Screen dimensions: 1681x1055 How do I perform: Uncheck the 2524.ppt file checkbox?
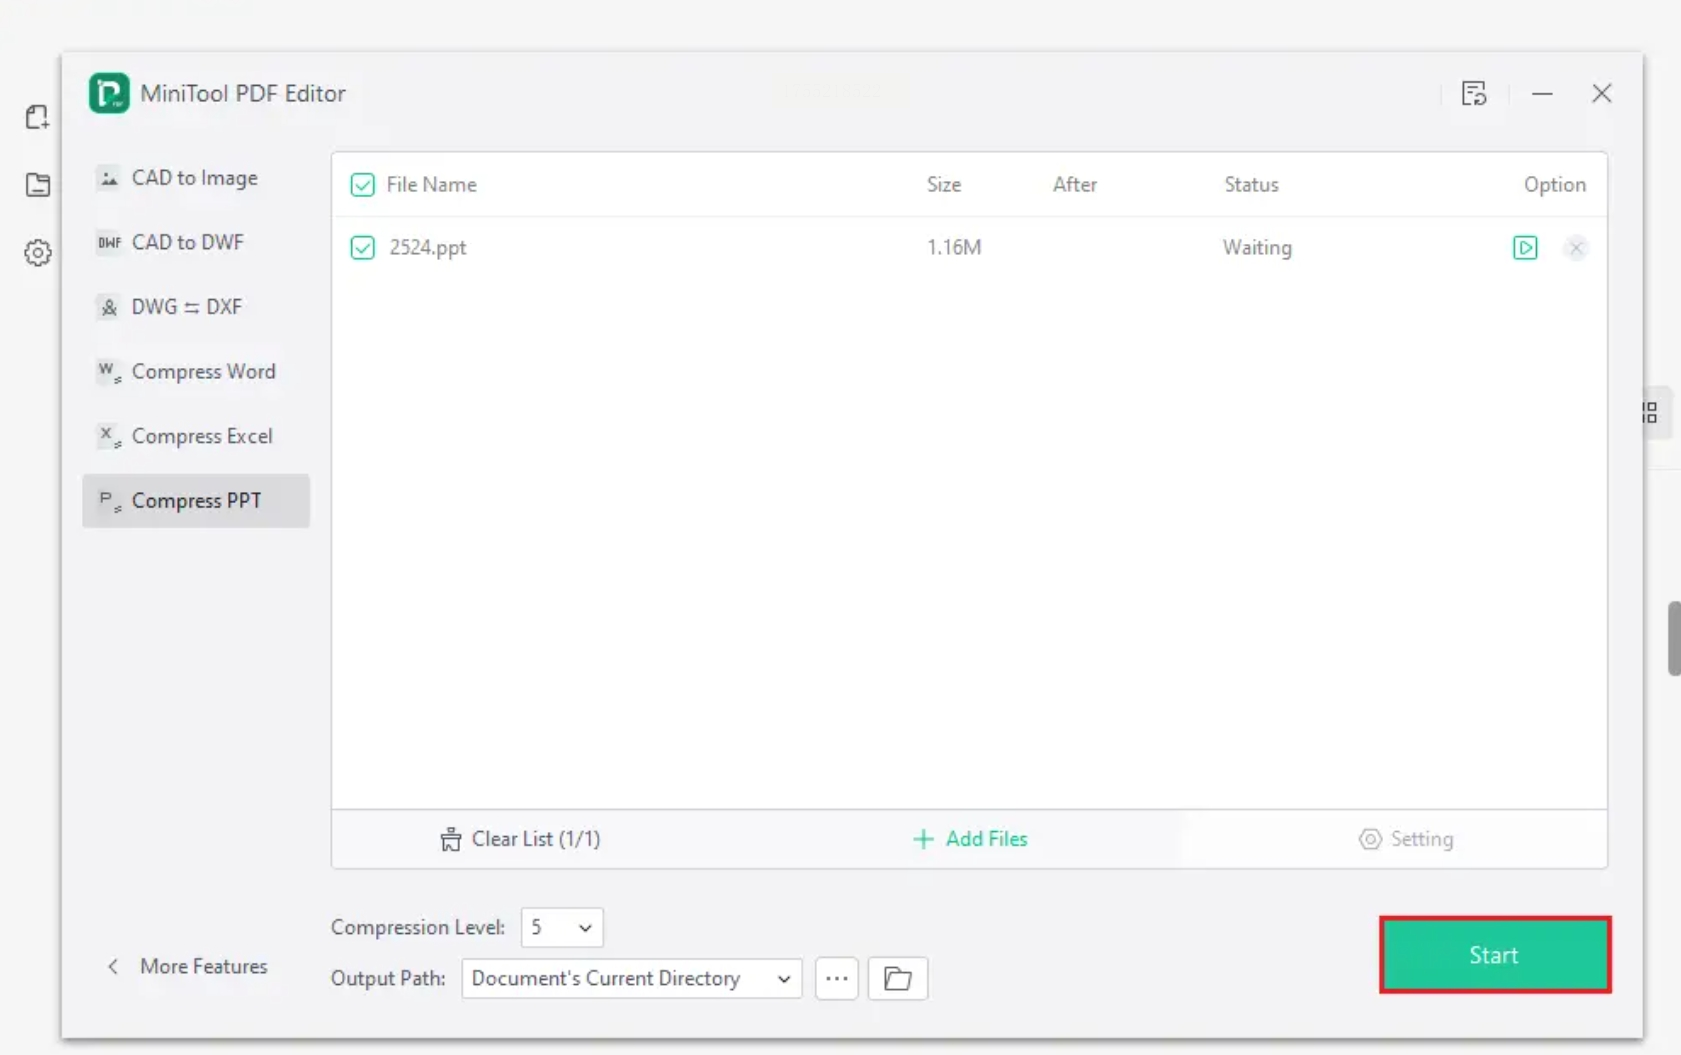(x=362, y=247)
